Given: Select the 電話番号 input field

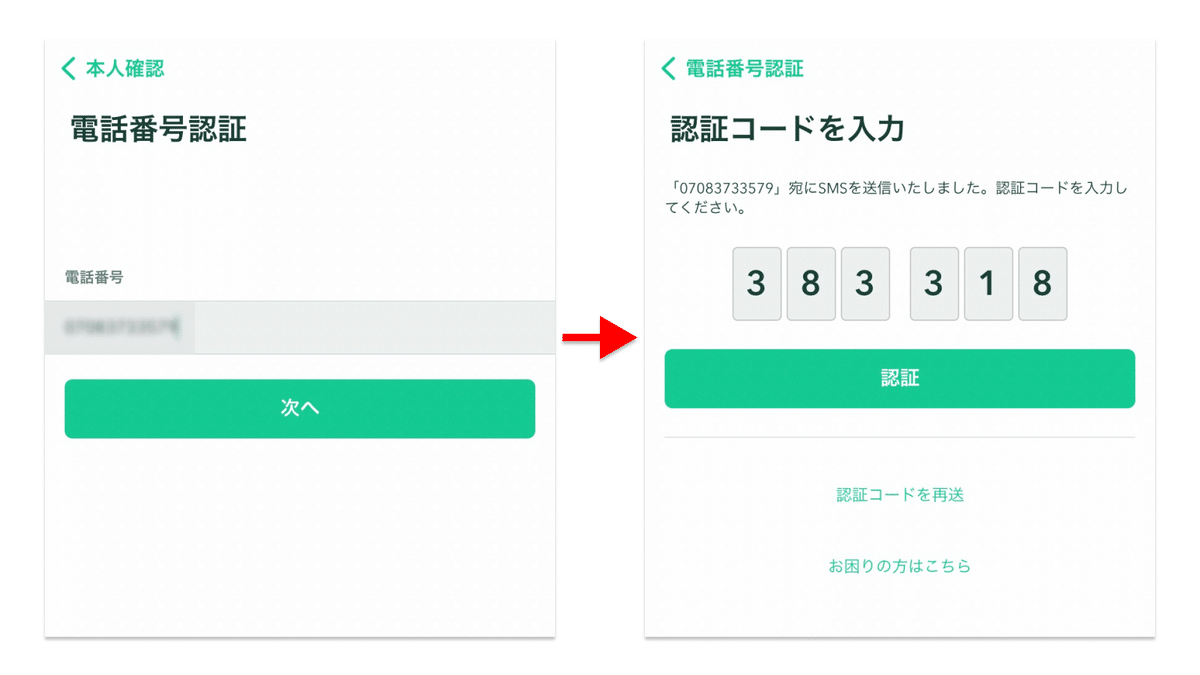Looking at the screenshot, I should 300,328.
